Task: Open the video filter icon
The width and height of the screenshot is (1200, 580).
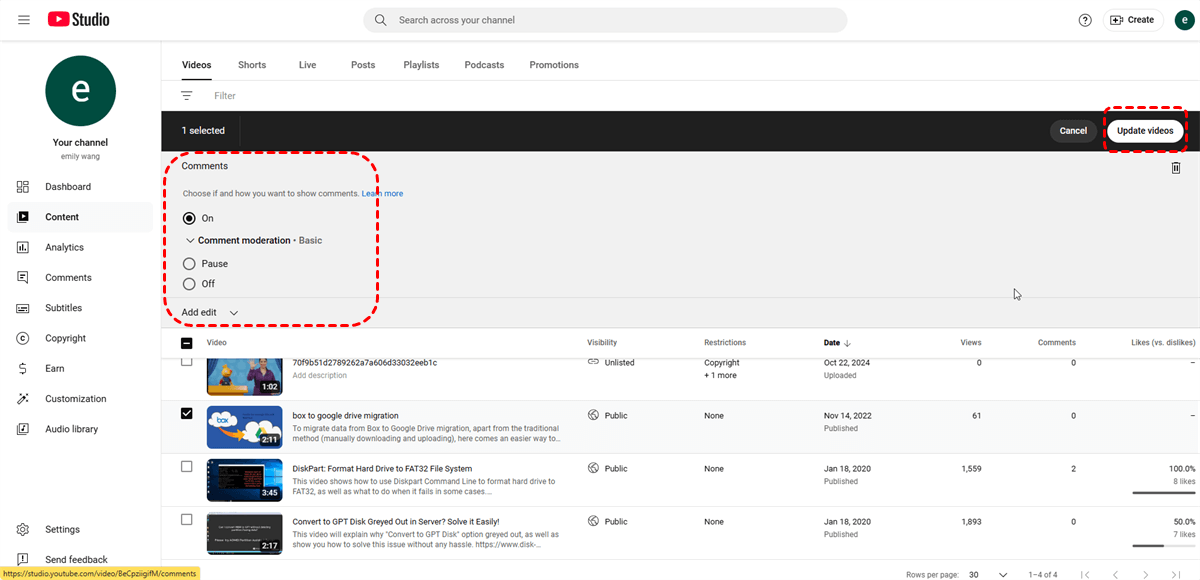Action: (186, 96)
